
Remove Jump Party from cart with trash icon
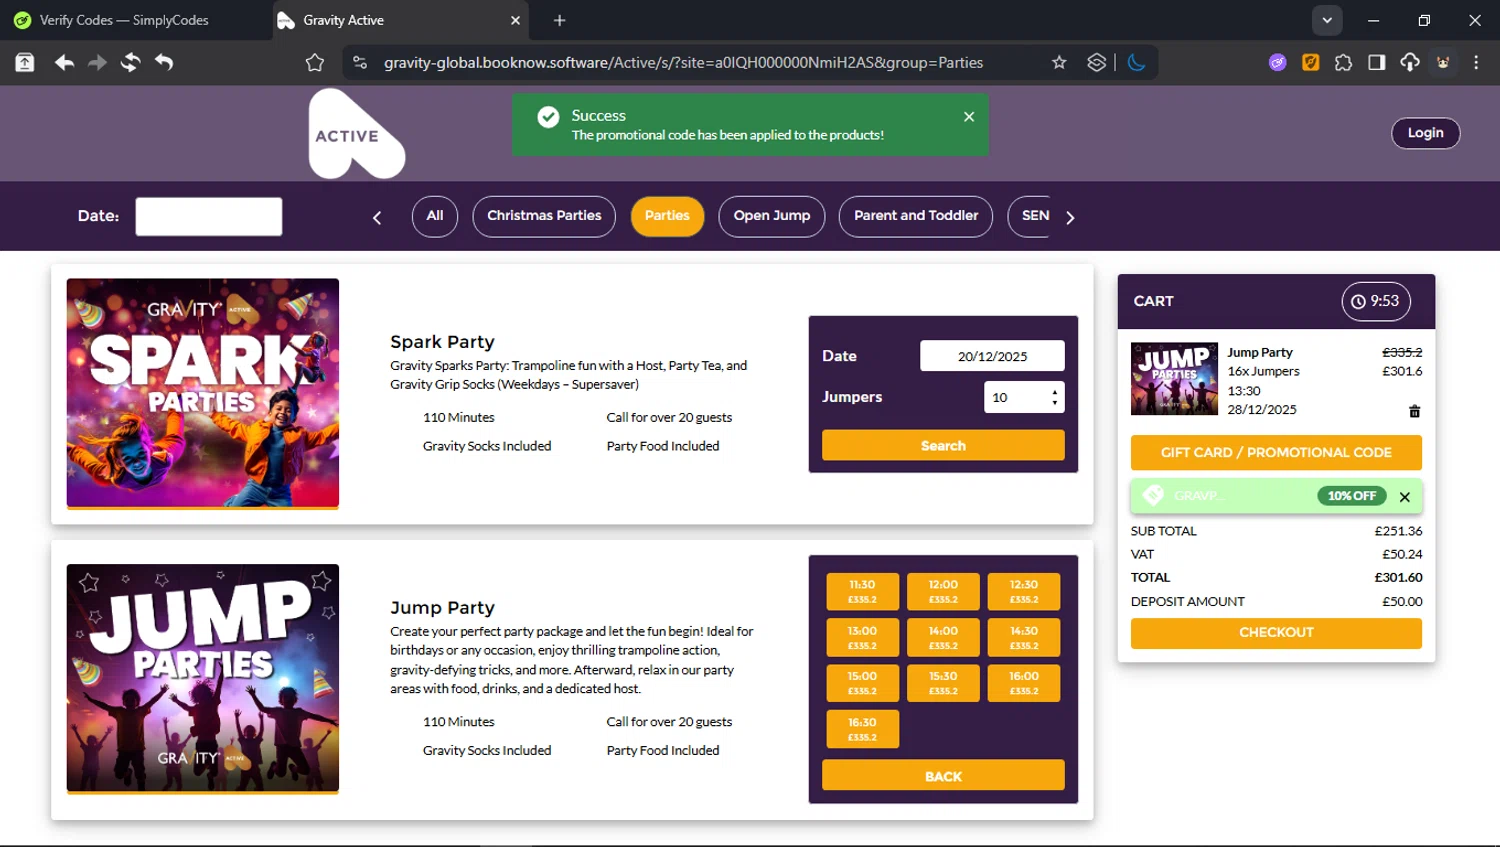1414,411
